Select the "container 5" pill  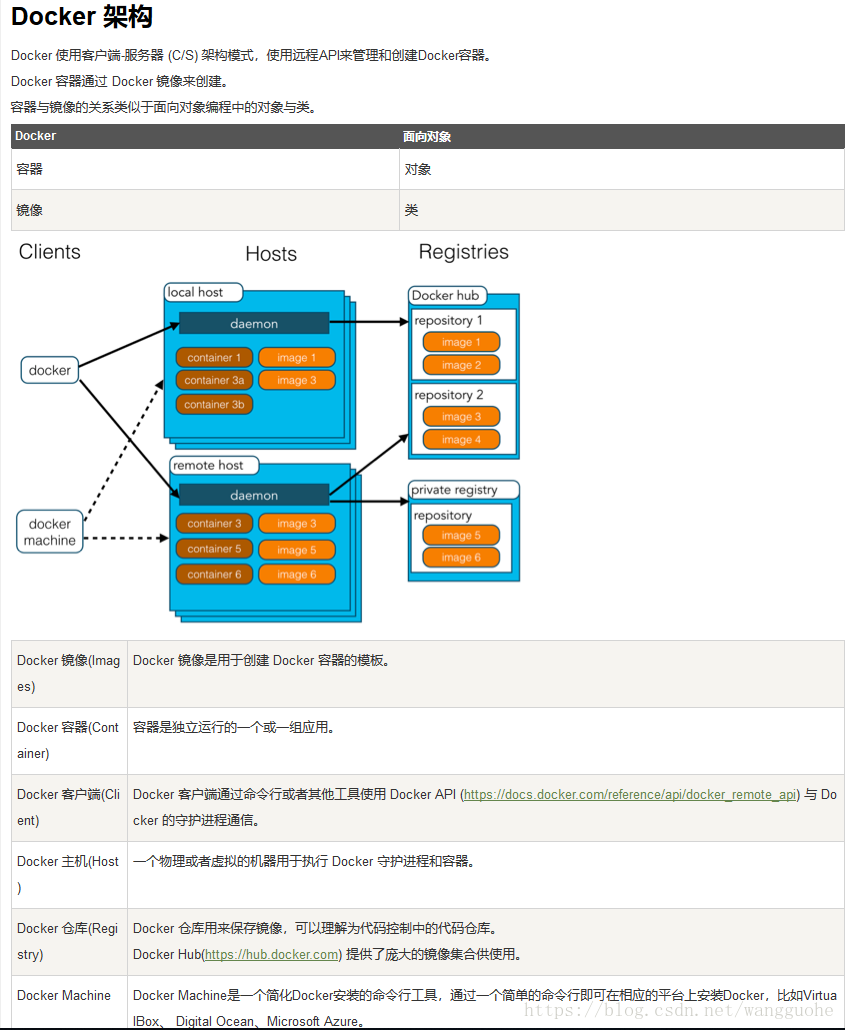[x=214, y=549]
